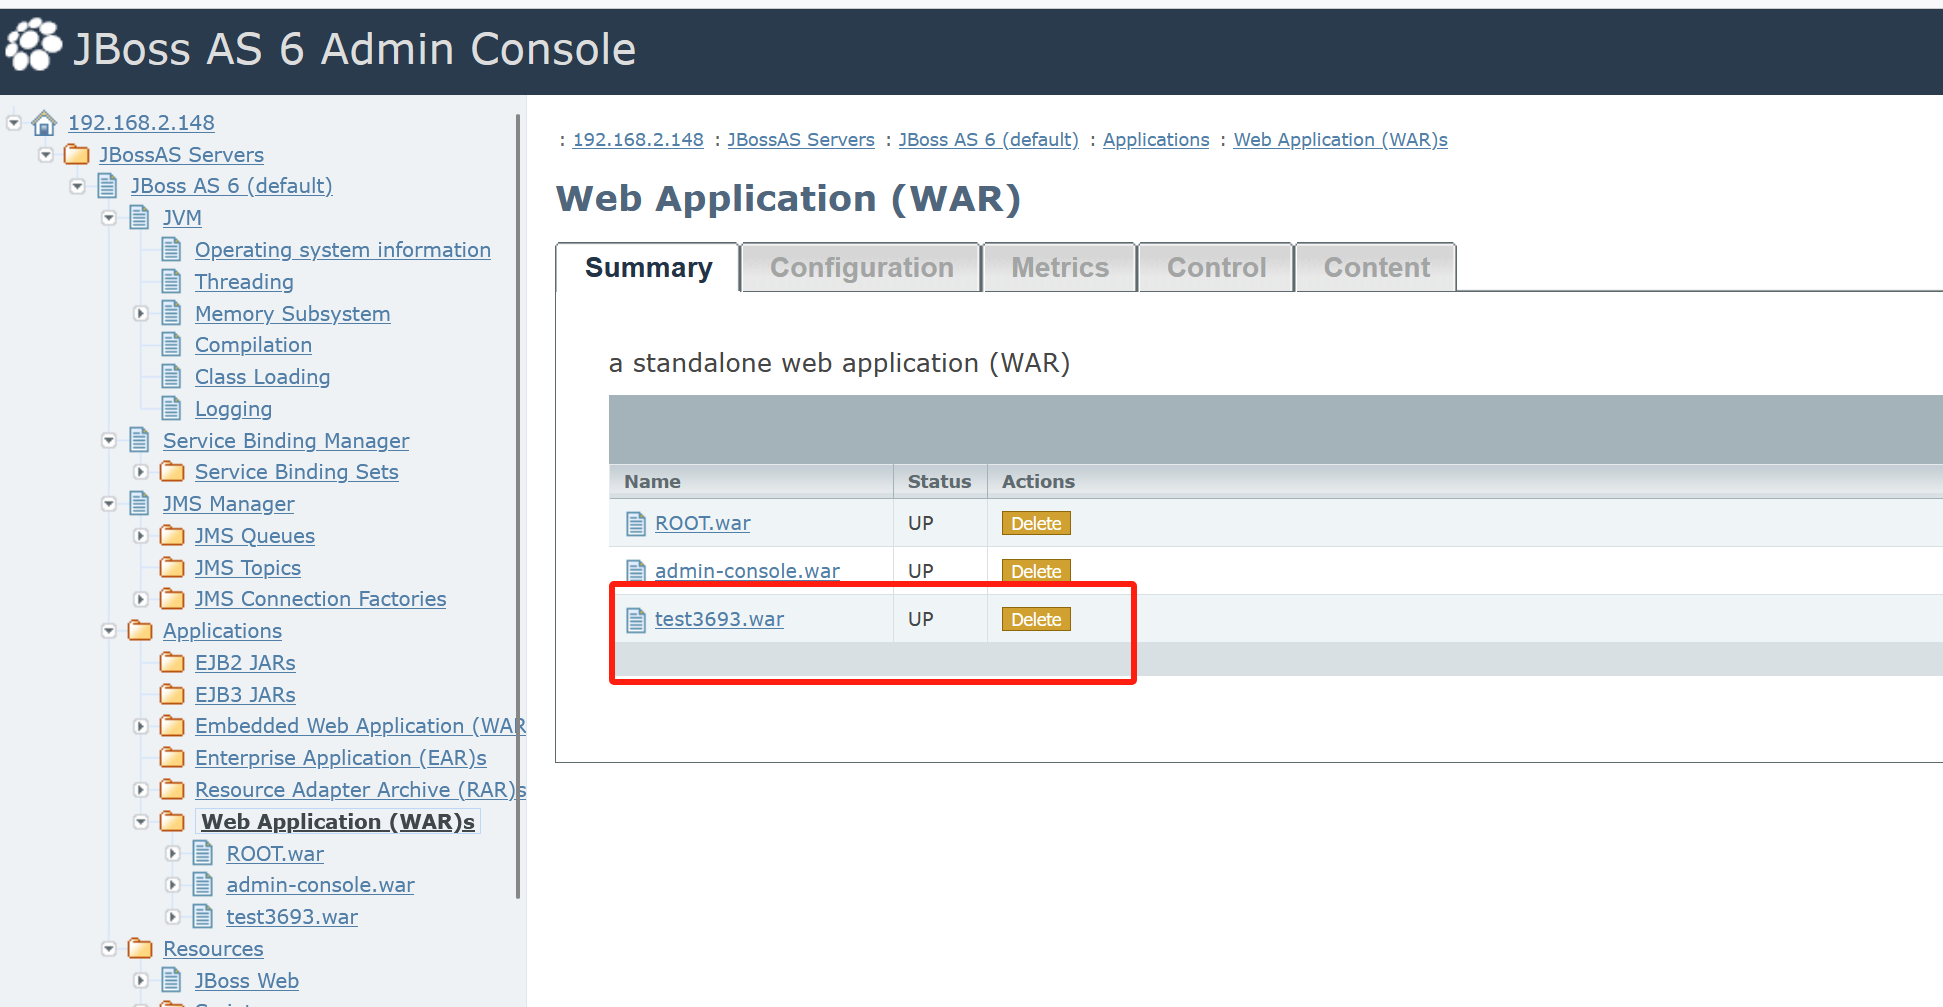Click the navigation tree vertical scrollbar
This screenshot has width=1943, height=1007.
pos(518,505)
